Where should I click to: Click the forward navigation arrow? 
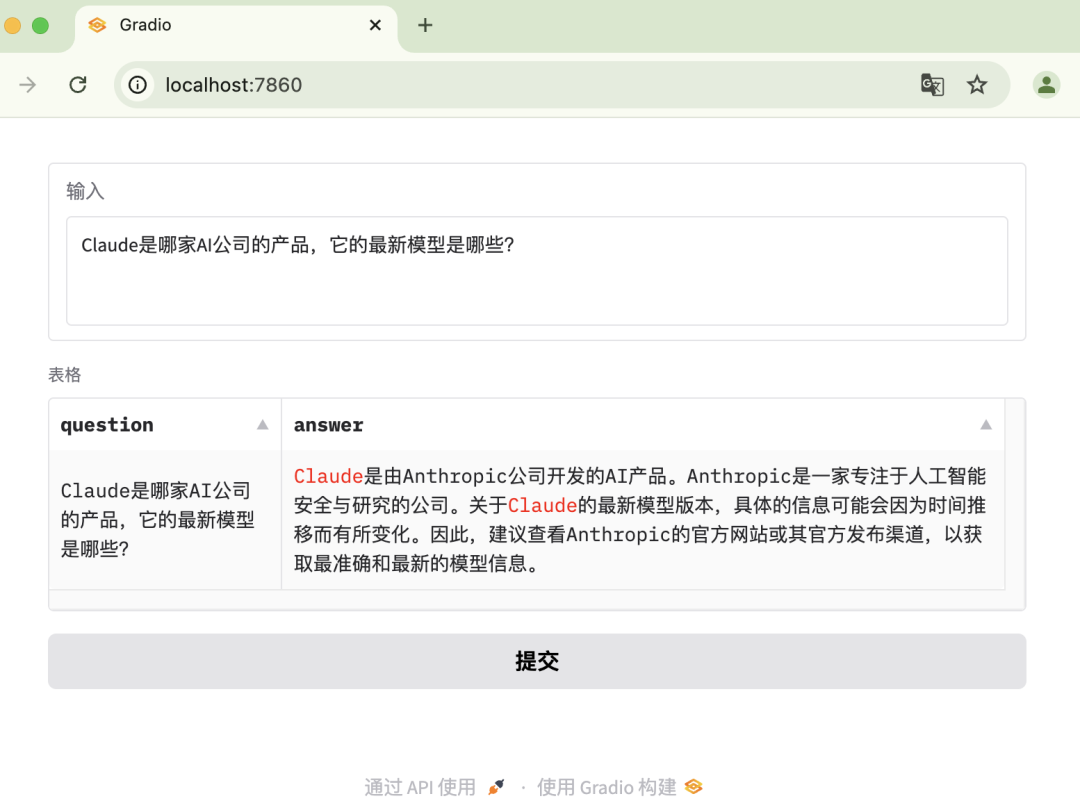28,85
